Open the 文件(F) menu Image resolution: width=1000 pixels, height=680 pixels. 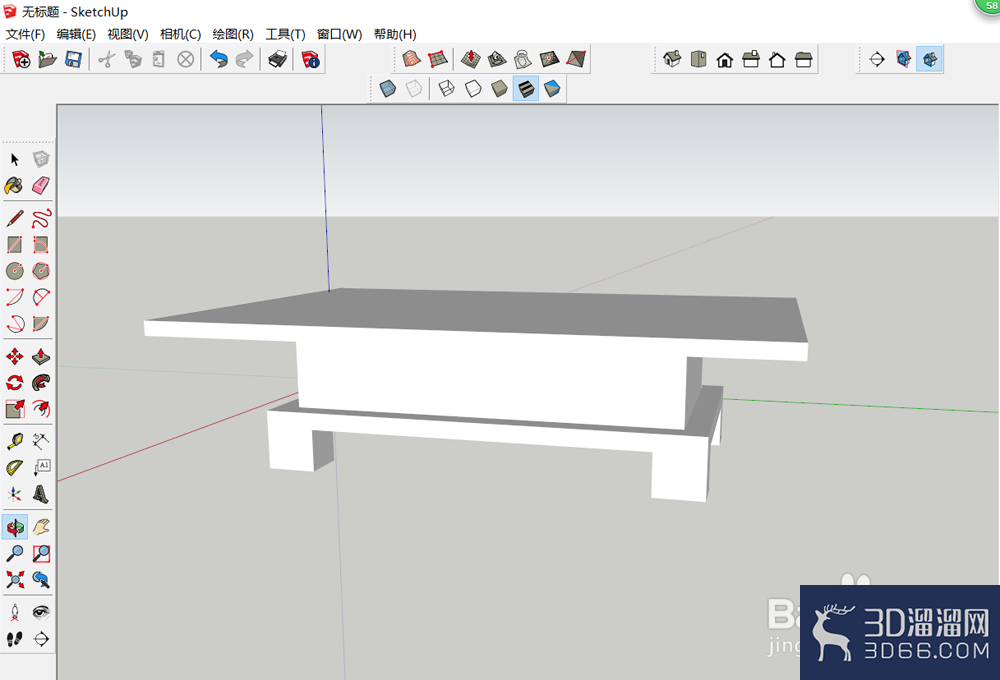tap(25, 34)
